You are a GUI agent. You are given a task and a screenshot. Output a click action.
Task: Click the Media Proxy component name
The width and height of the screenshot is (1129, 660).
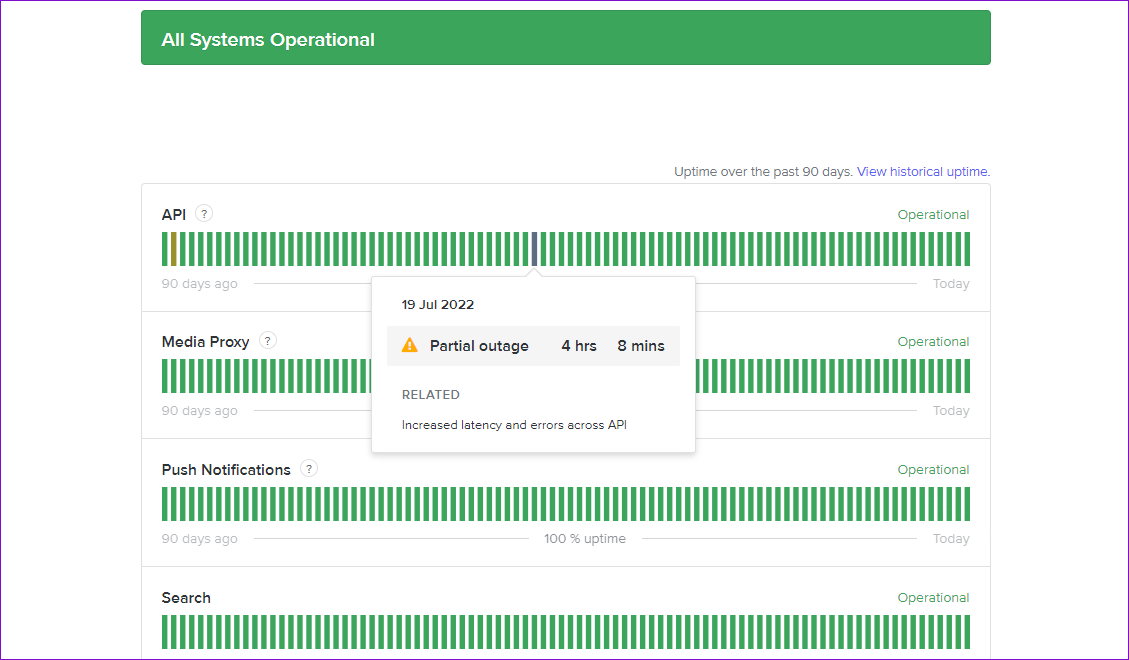(205, 342)
